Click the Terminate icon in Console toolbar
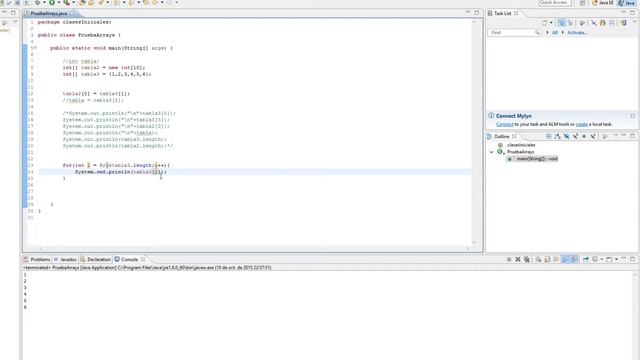Viewport: 640px width, 360px height. pos(509,260)
